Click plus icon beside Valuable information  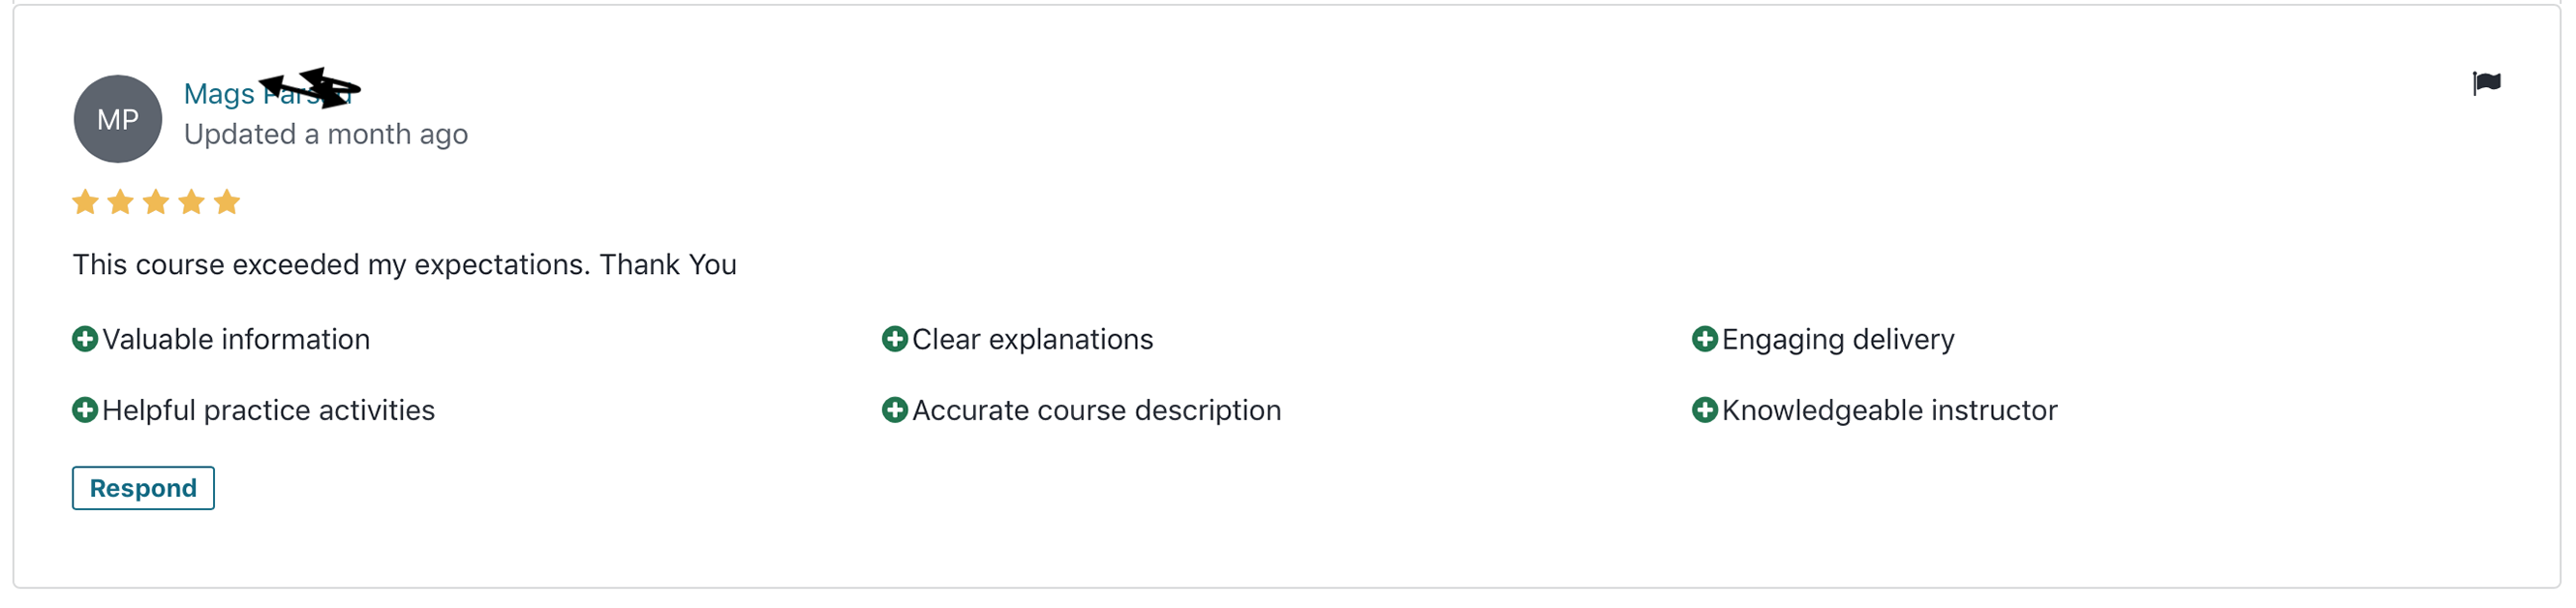pyautogui.click(x=85, y=339)
